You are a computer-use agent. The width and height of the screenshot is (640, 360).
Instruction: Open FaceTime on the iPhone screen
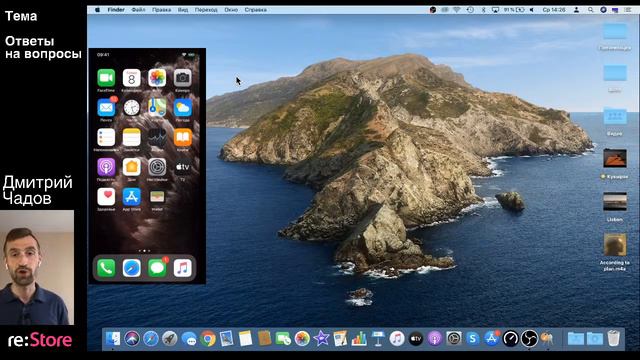tap(106, 78)
